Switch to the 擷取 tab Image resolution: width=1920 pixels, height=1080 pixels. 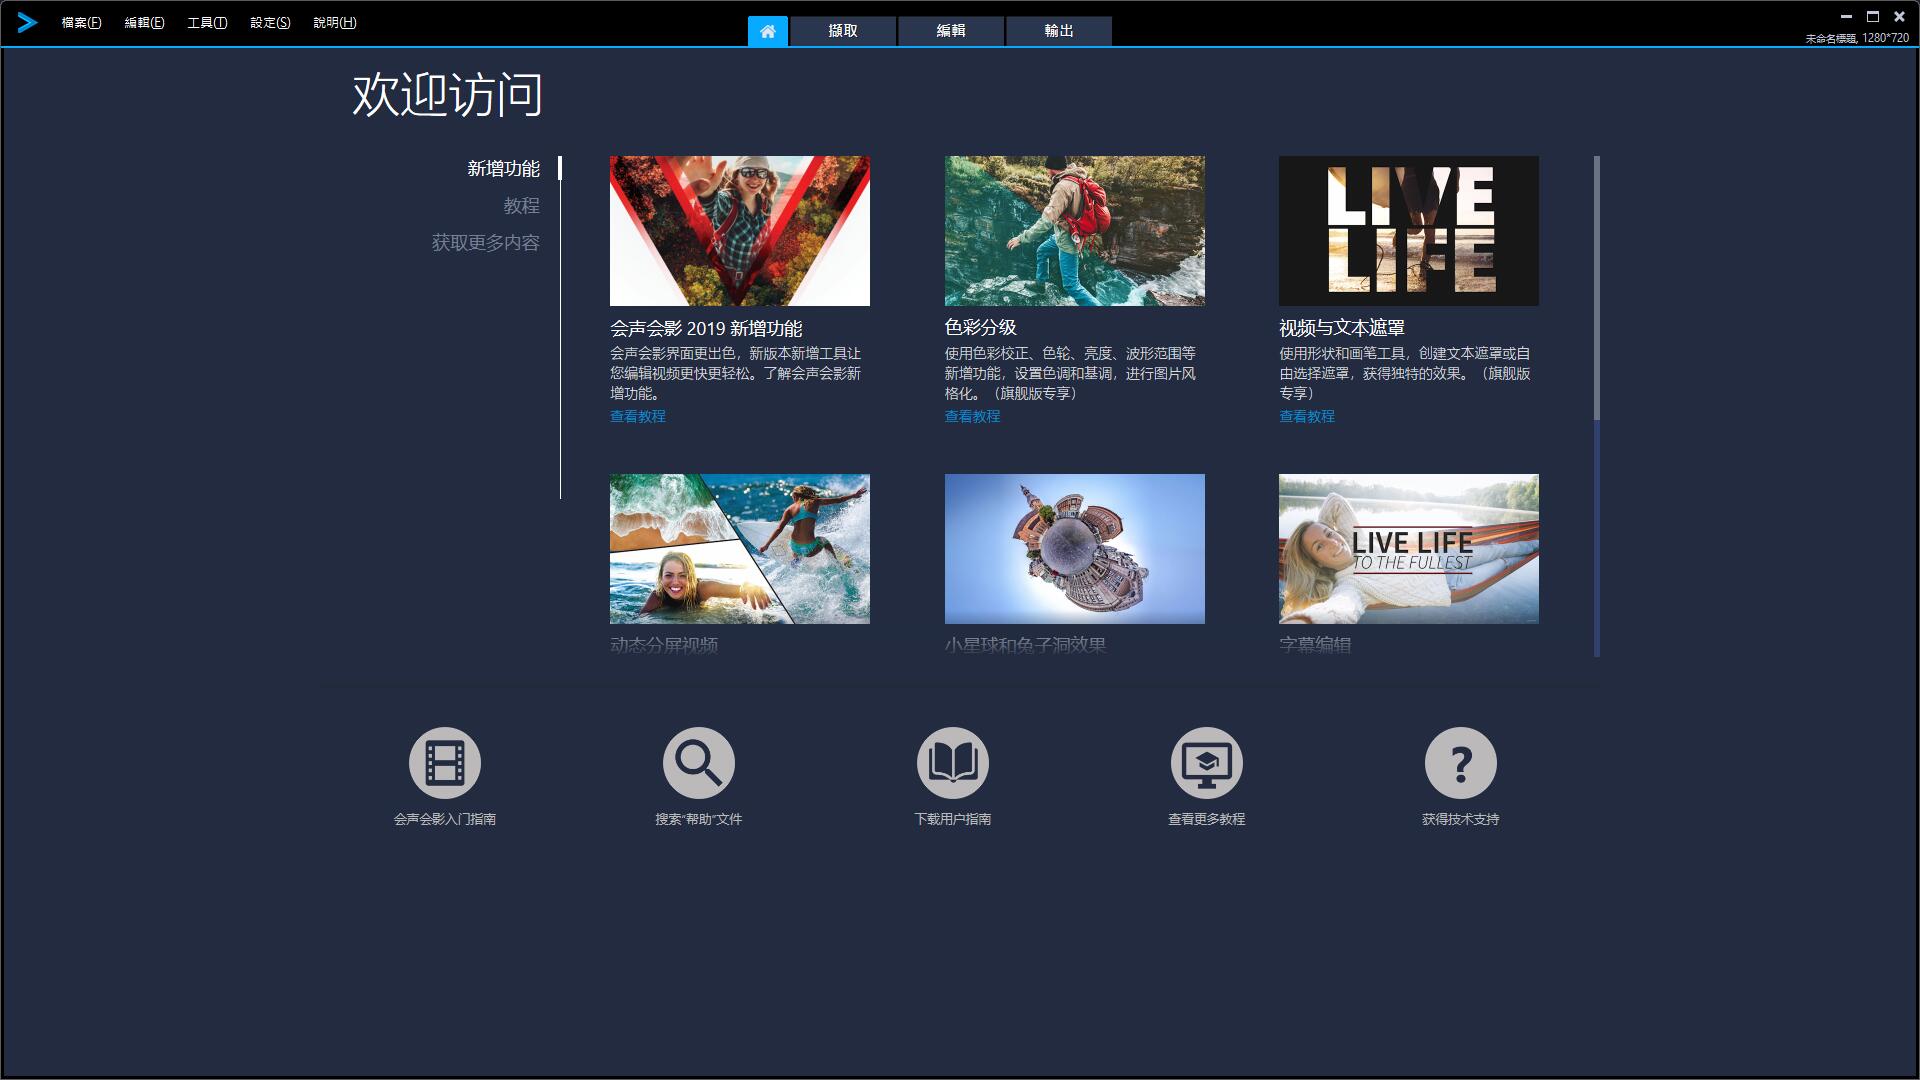[843, 31]
